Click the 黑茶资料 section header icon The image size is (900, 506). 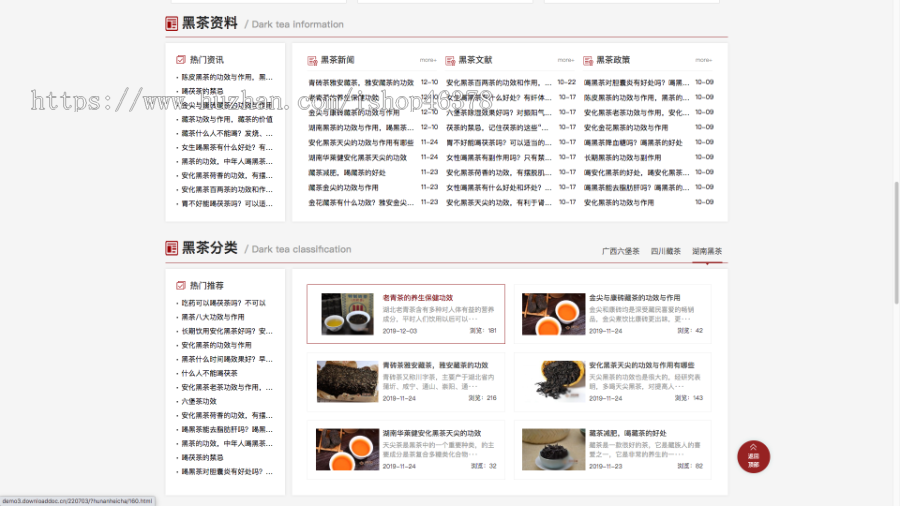(x=171, y=24)
